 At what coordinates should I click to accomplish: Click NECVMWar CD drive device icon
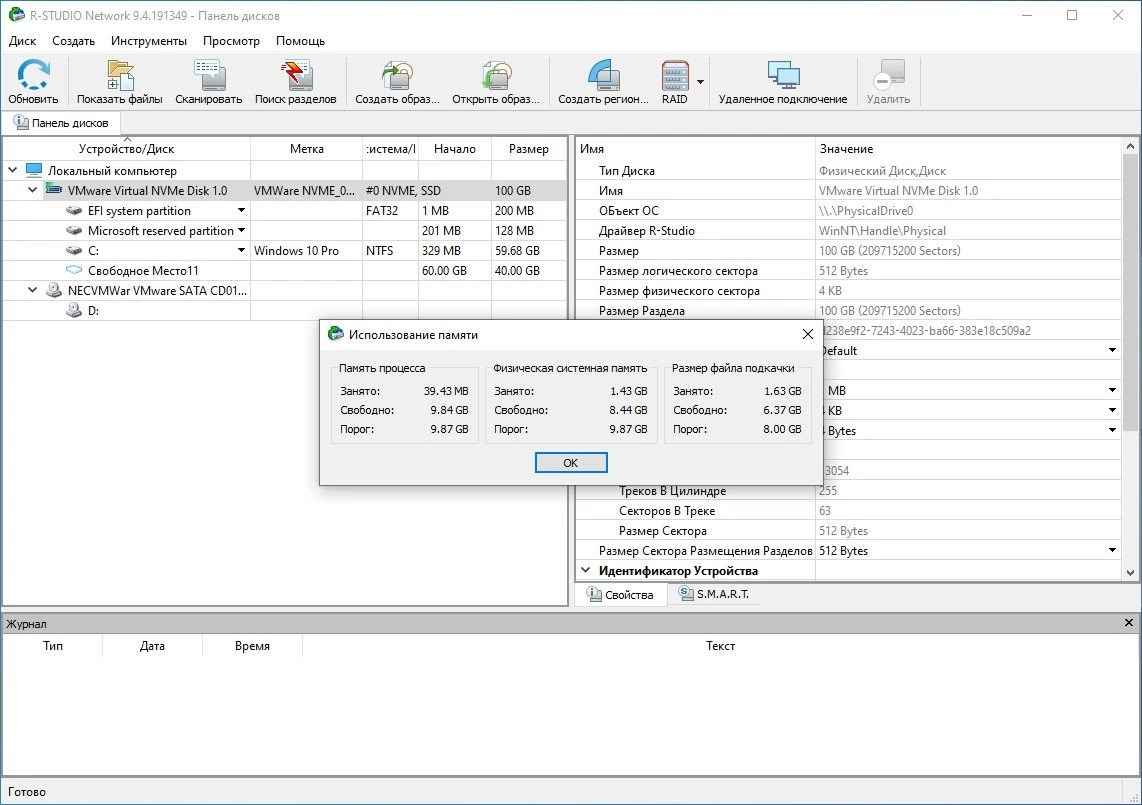pos(54,290)
